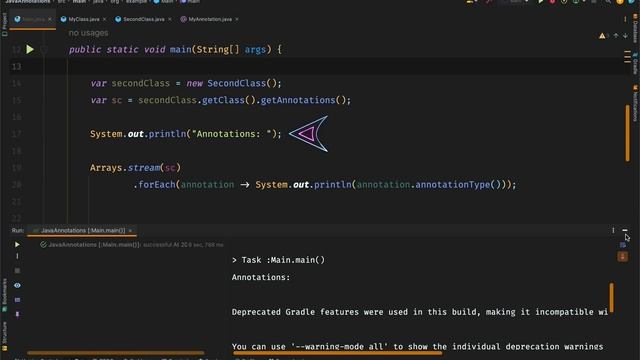
Task: Place cursor on getAnnotations() call
Action: pos(303,100)
